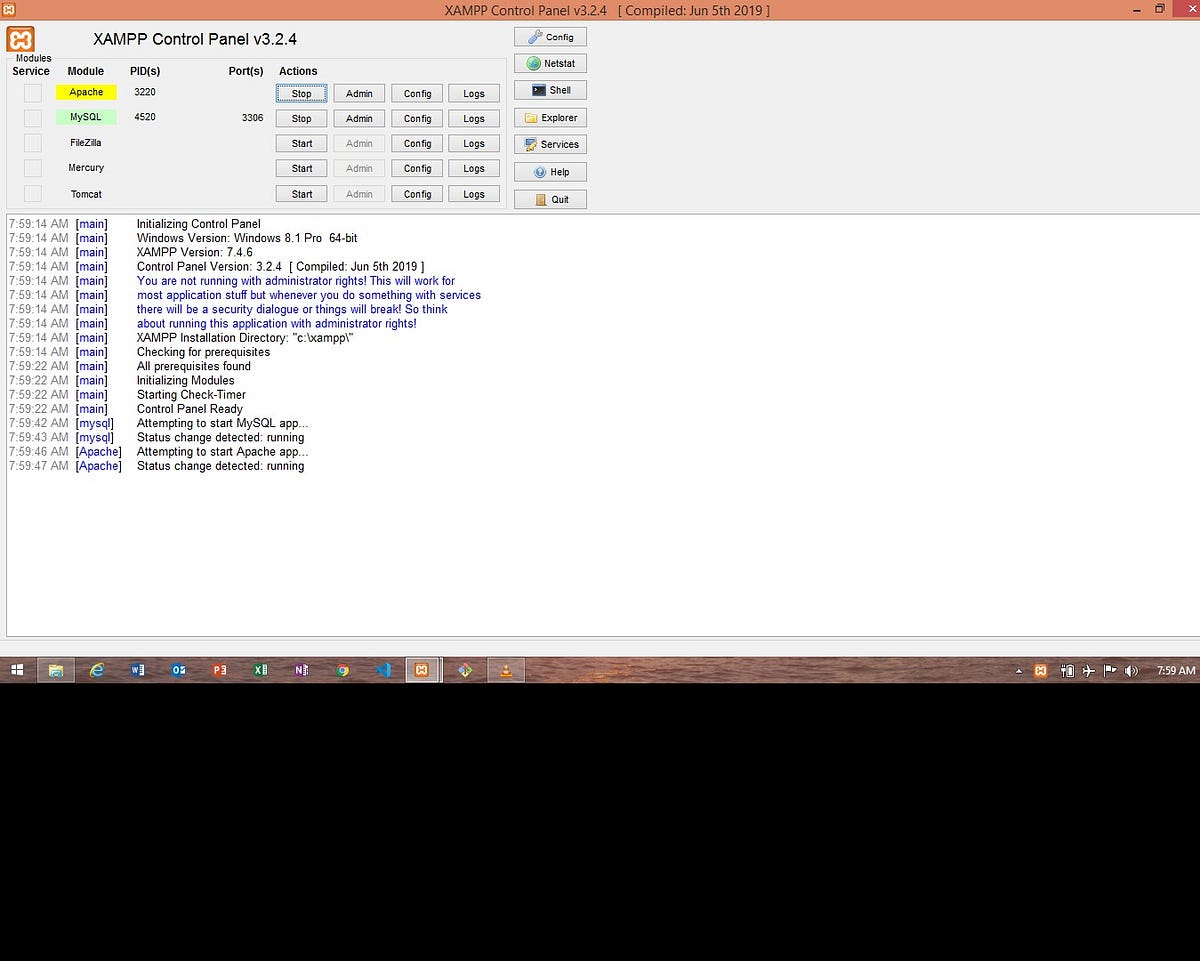Toggle the FileZilla service checkbox
The image size is (1200, 961).
[33, 143]
